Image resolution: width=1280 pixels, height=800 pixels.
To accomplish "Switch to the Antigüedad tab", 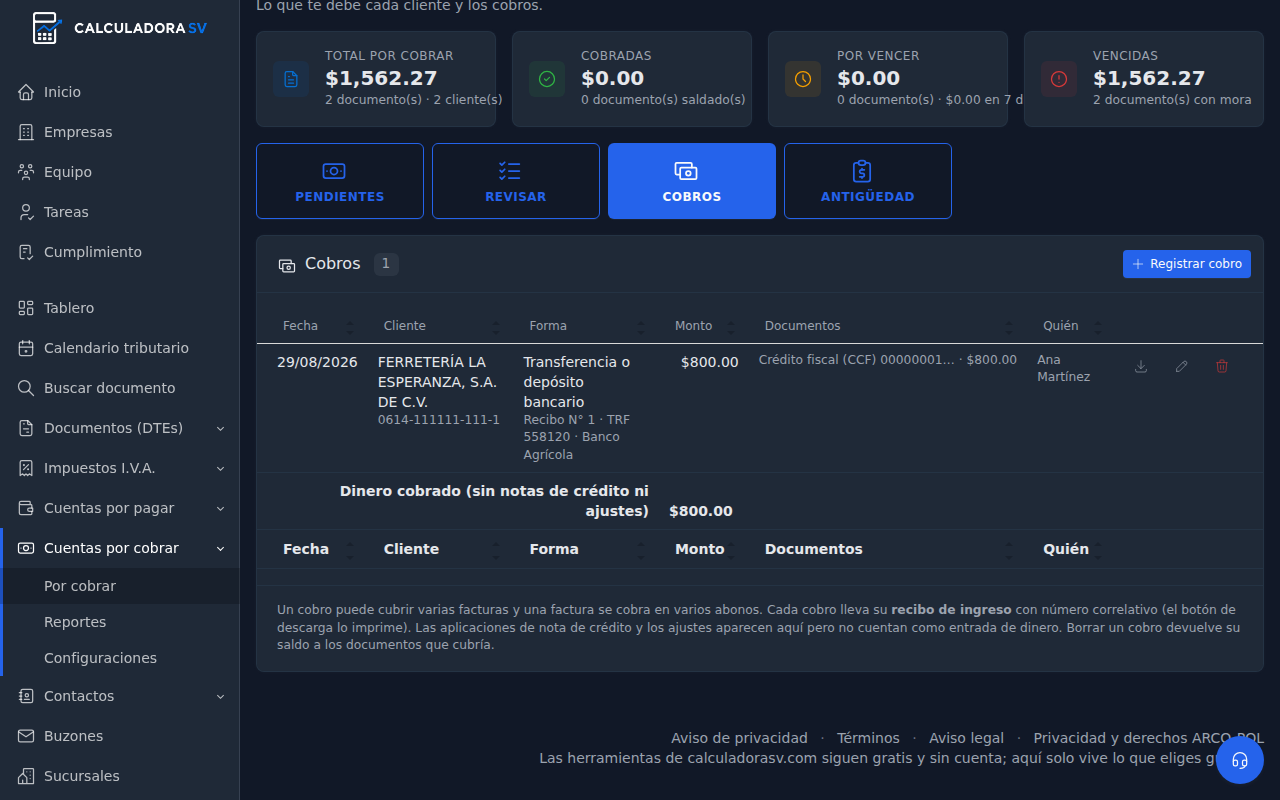I will coord(868,181).
